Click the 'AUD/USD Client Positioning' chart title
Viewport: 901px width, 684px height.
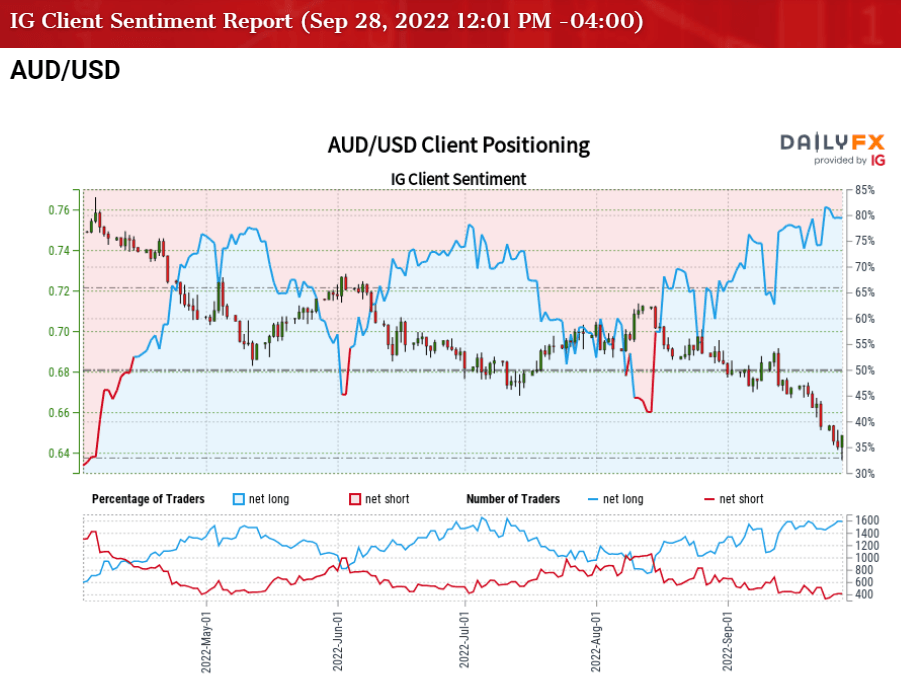[459, 145]
